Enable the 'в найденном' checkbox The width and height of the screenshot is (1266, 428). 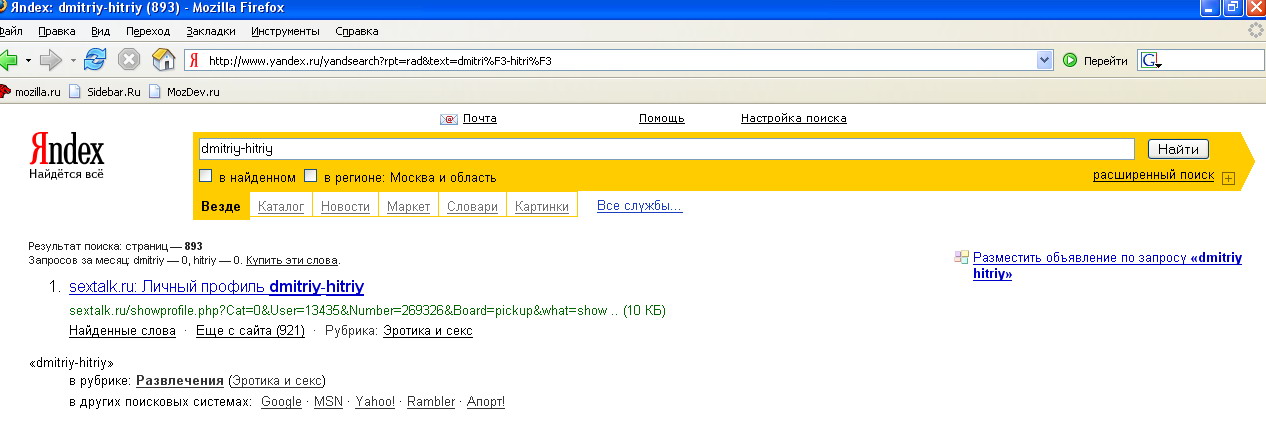pyautogui.click(x=206, y=176)
